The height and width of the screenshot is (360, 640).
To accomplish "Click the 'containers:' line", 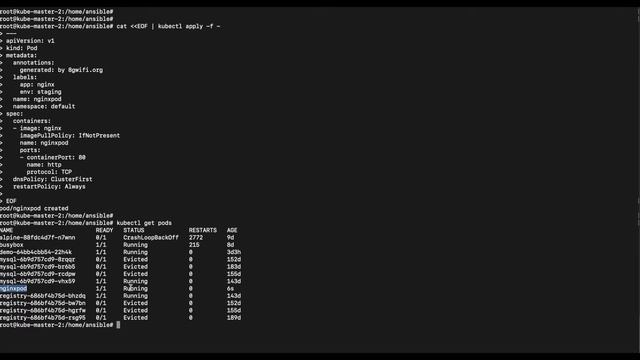I will click(x=32, y=121).
